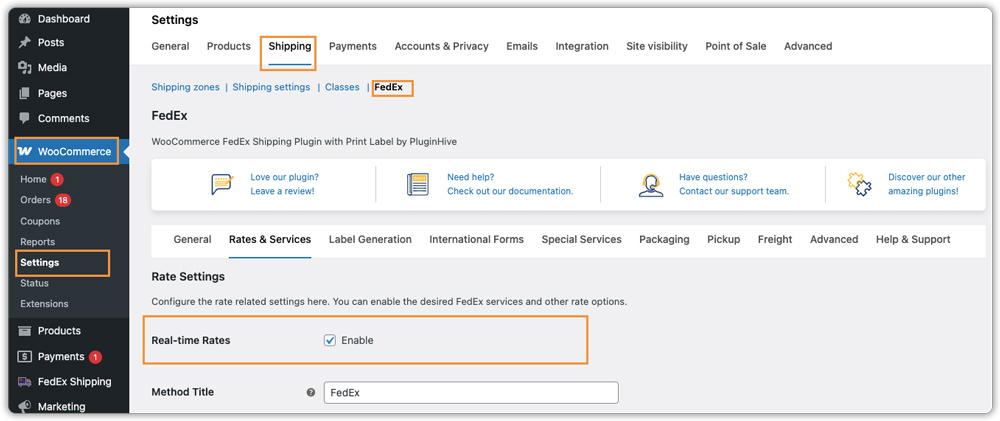The width and height of the screenshot is (1000, 421).
Task: Open the Payments settings tab
Action: pyautogui.click(x=353, y=46)
